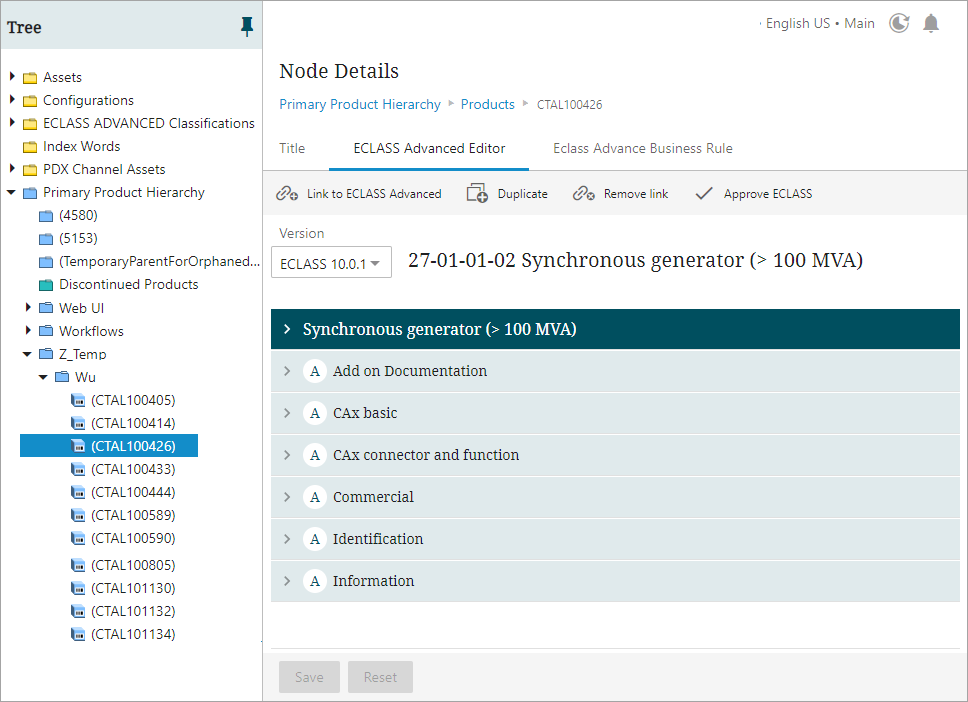Click the Link to ECLASS Advanced icon

(286, 193)
